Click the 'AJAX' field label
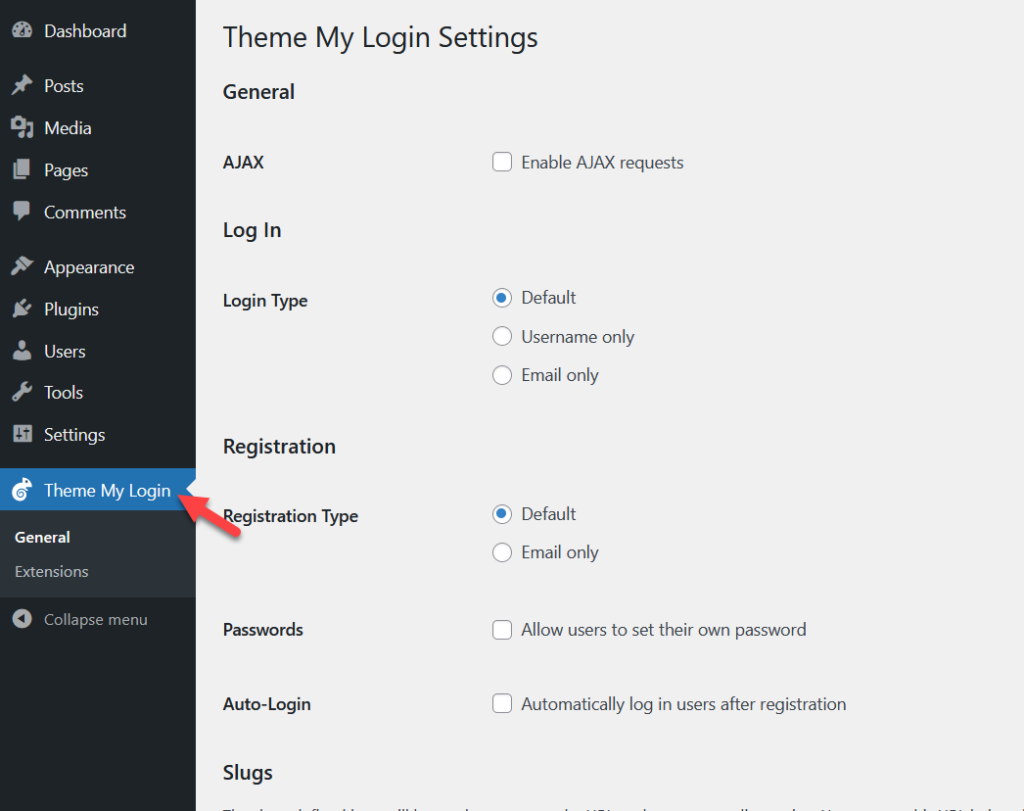1024x811 pixels. [244, 163]
